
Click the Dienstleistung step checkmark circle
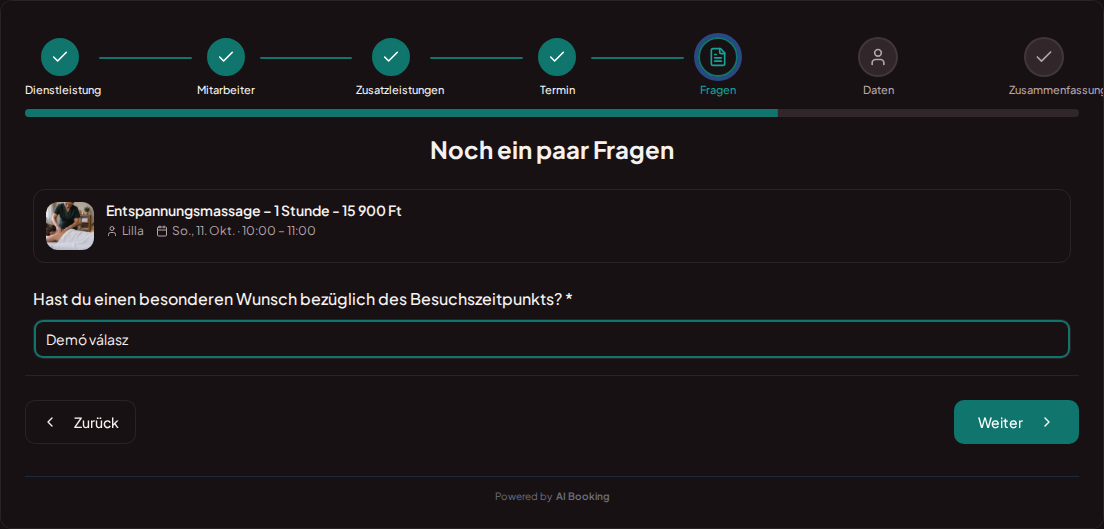tap(60, 57)
